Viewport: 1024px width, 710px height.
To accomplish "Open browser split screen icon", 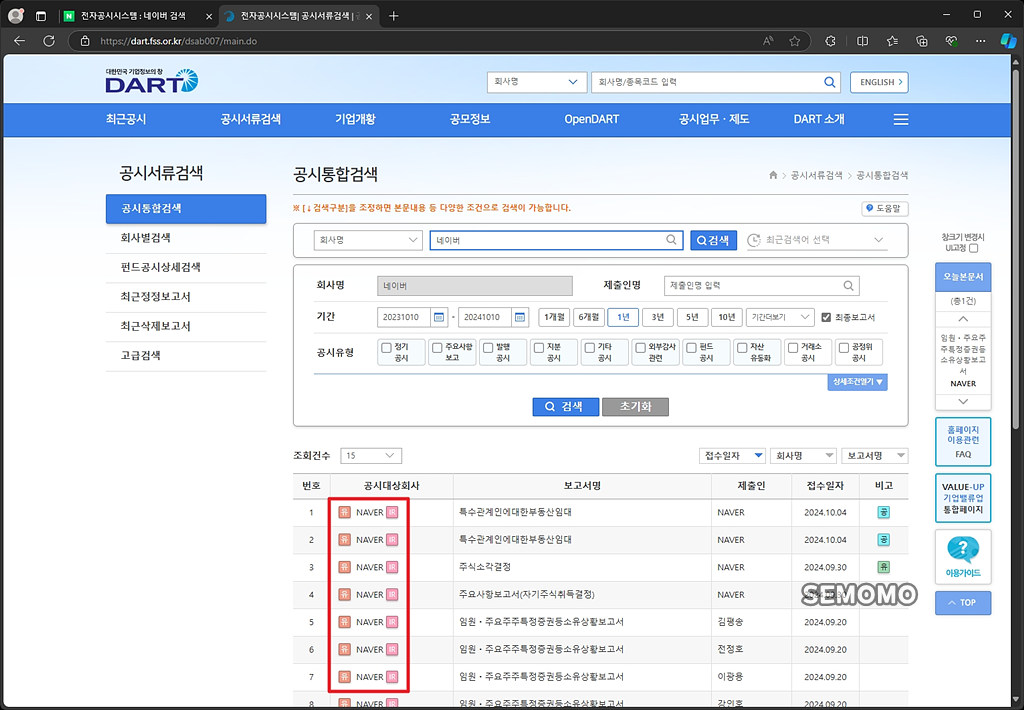I will tap(863, 41).
